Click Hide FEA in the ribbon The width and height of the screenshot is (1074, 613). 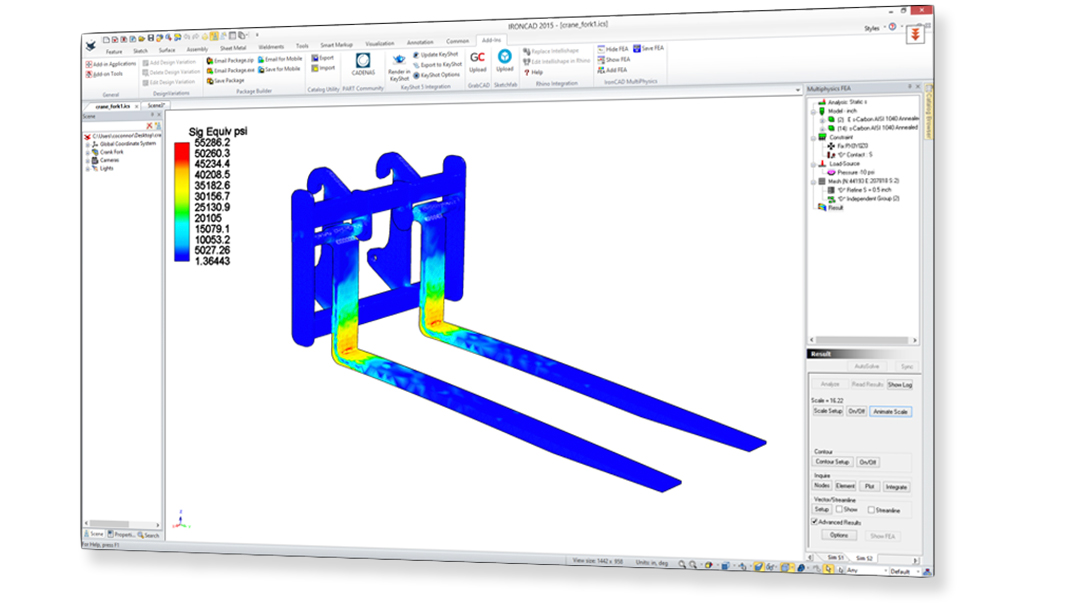coord(616,48)
